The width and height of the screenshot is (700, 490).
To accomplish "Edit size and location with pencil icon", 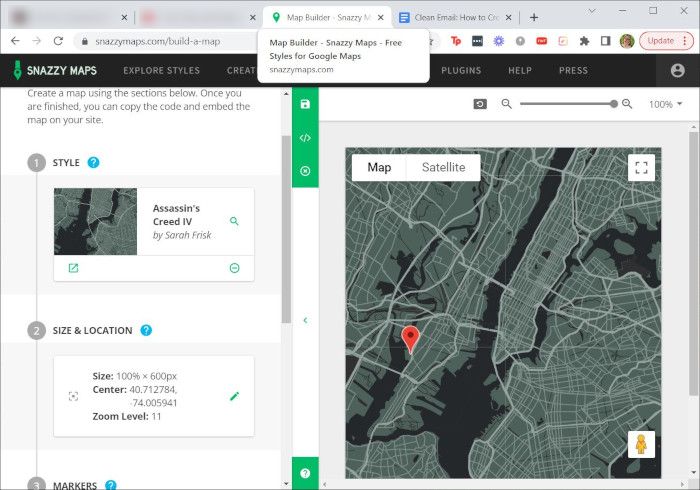I will pyautogui.click(x=234, y=396).
